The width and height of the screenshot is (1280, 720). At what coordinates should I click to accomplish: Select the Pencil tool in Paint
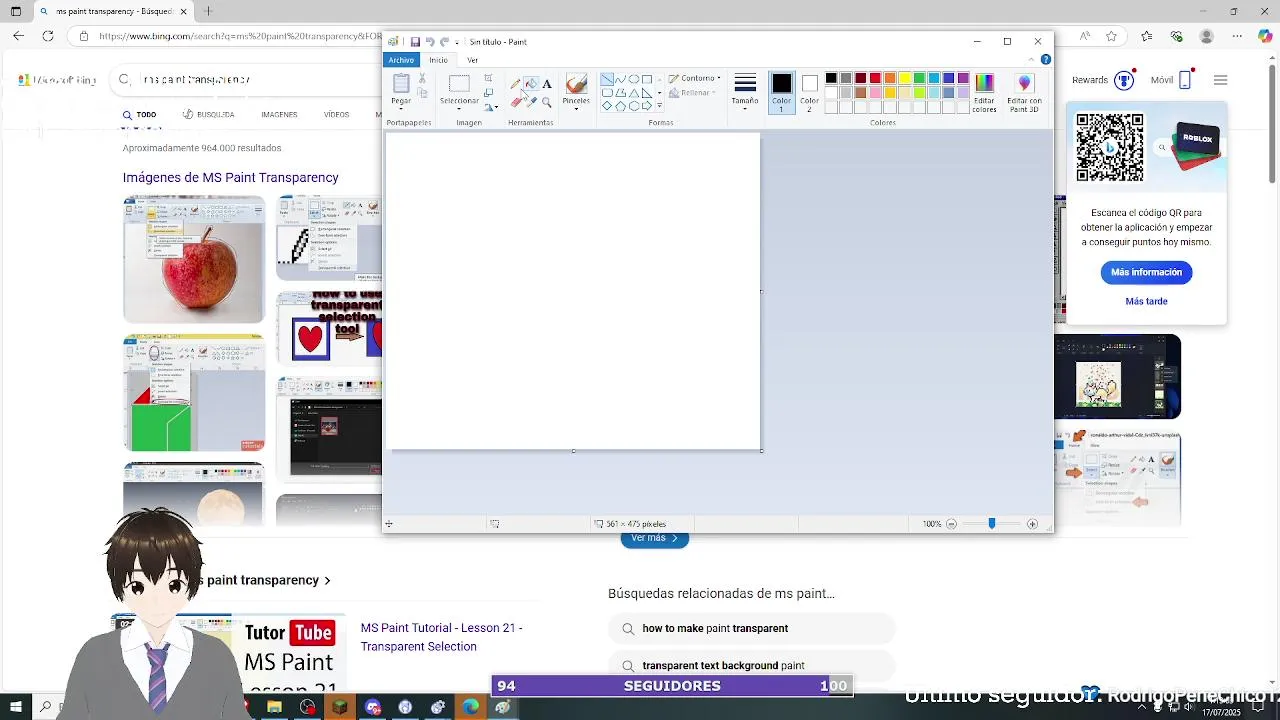(x=516, y=84)
